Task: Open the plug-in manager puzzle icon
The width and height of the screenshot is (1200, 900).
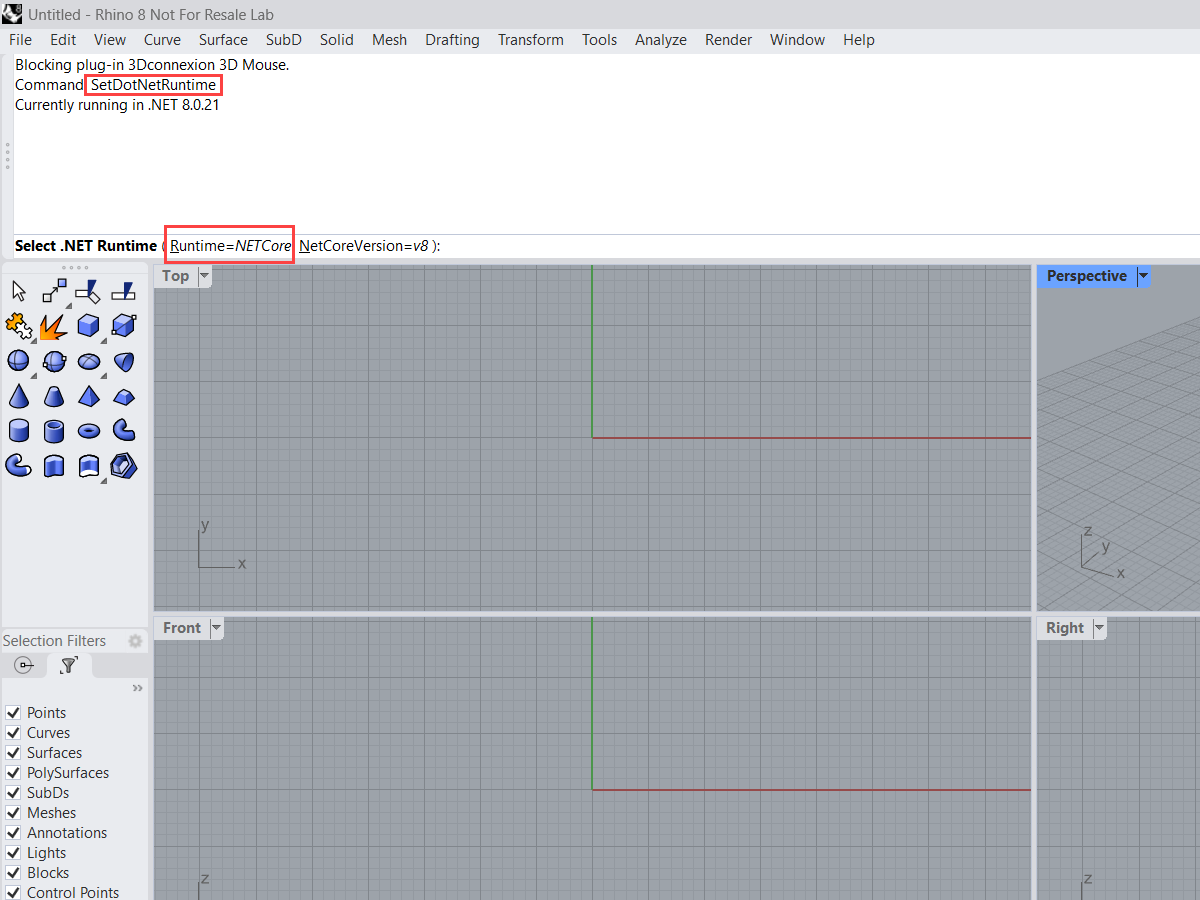Action: pyautogui.click(x=19, y=325)
